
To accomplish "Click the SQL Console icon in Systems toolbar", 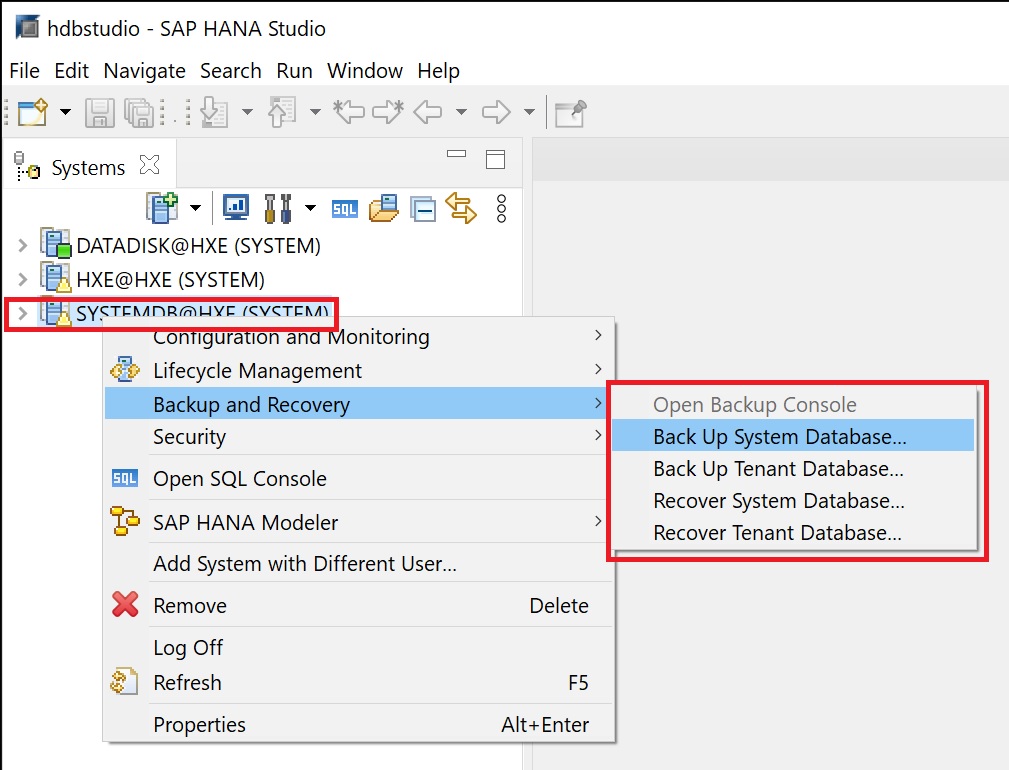I will (345, 209).
